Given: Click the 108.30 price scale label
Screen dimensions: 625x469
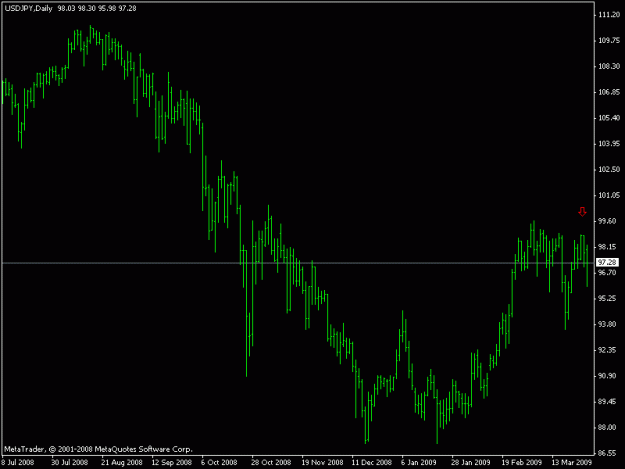Looking at the screenshot, I should click(609, 66).
